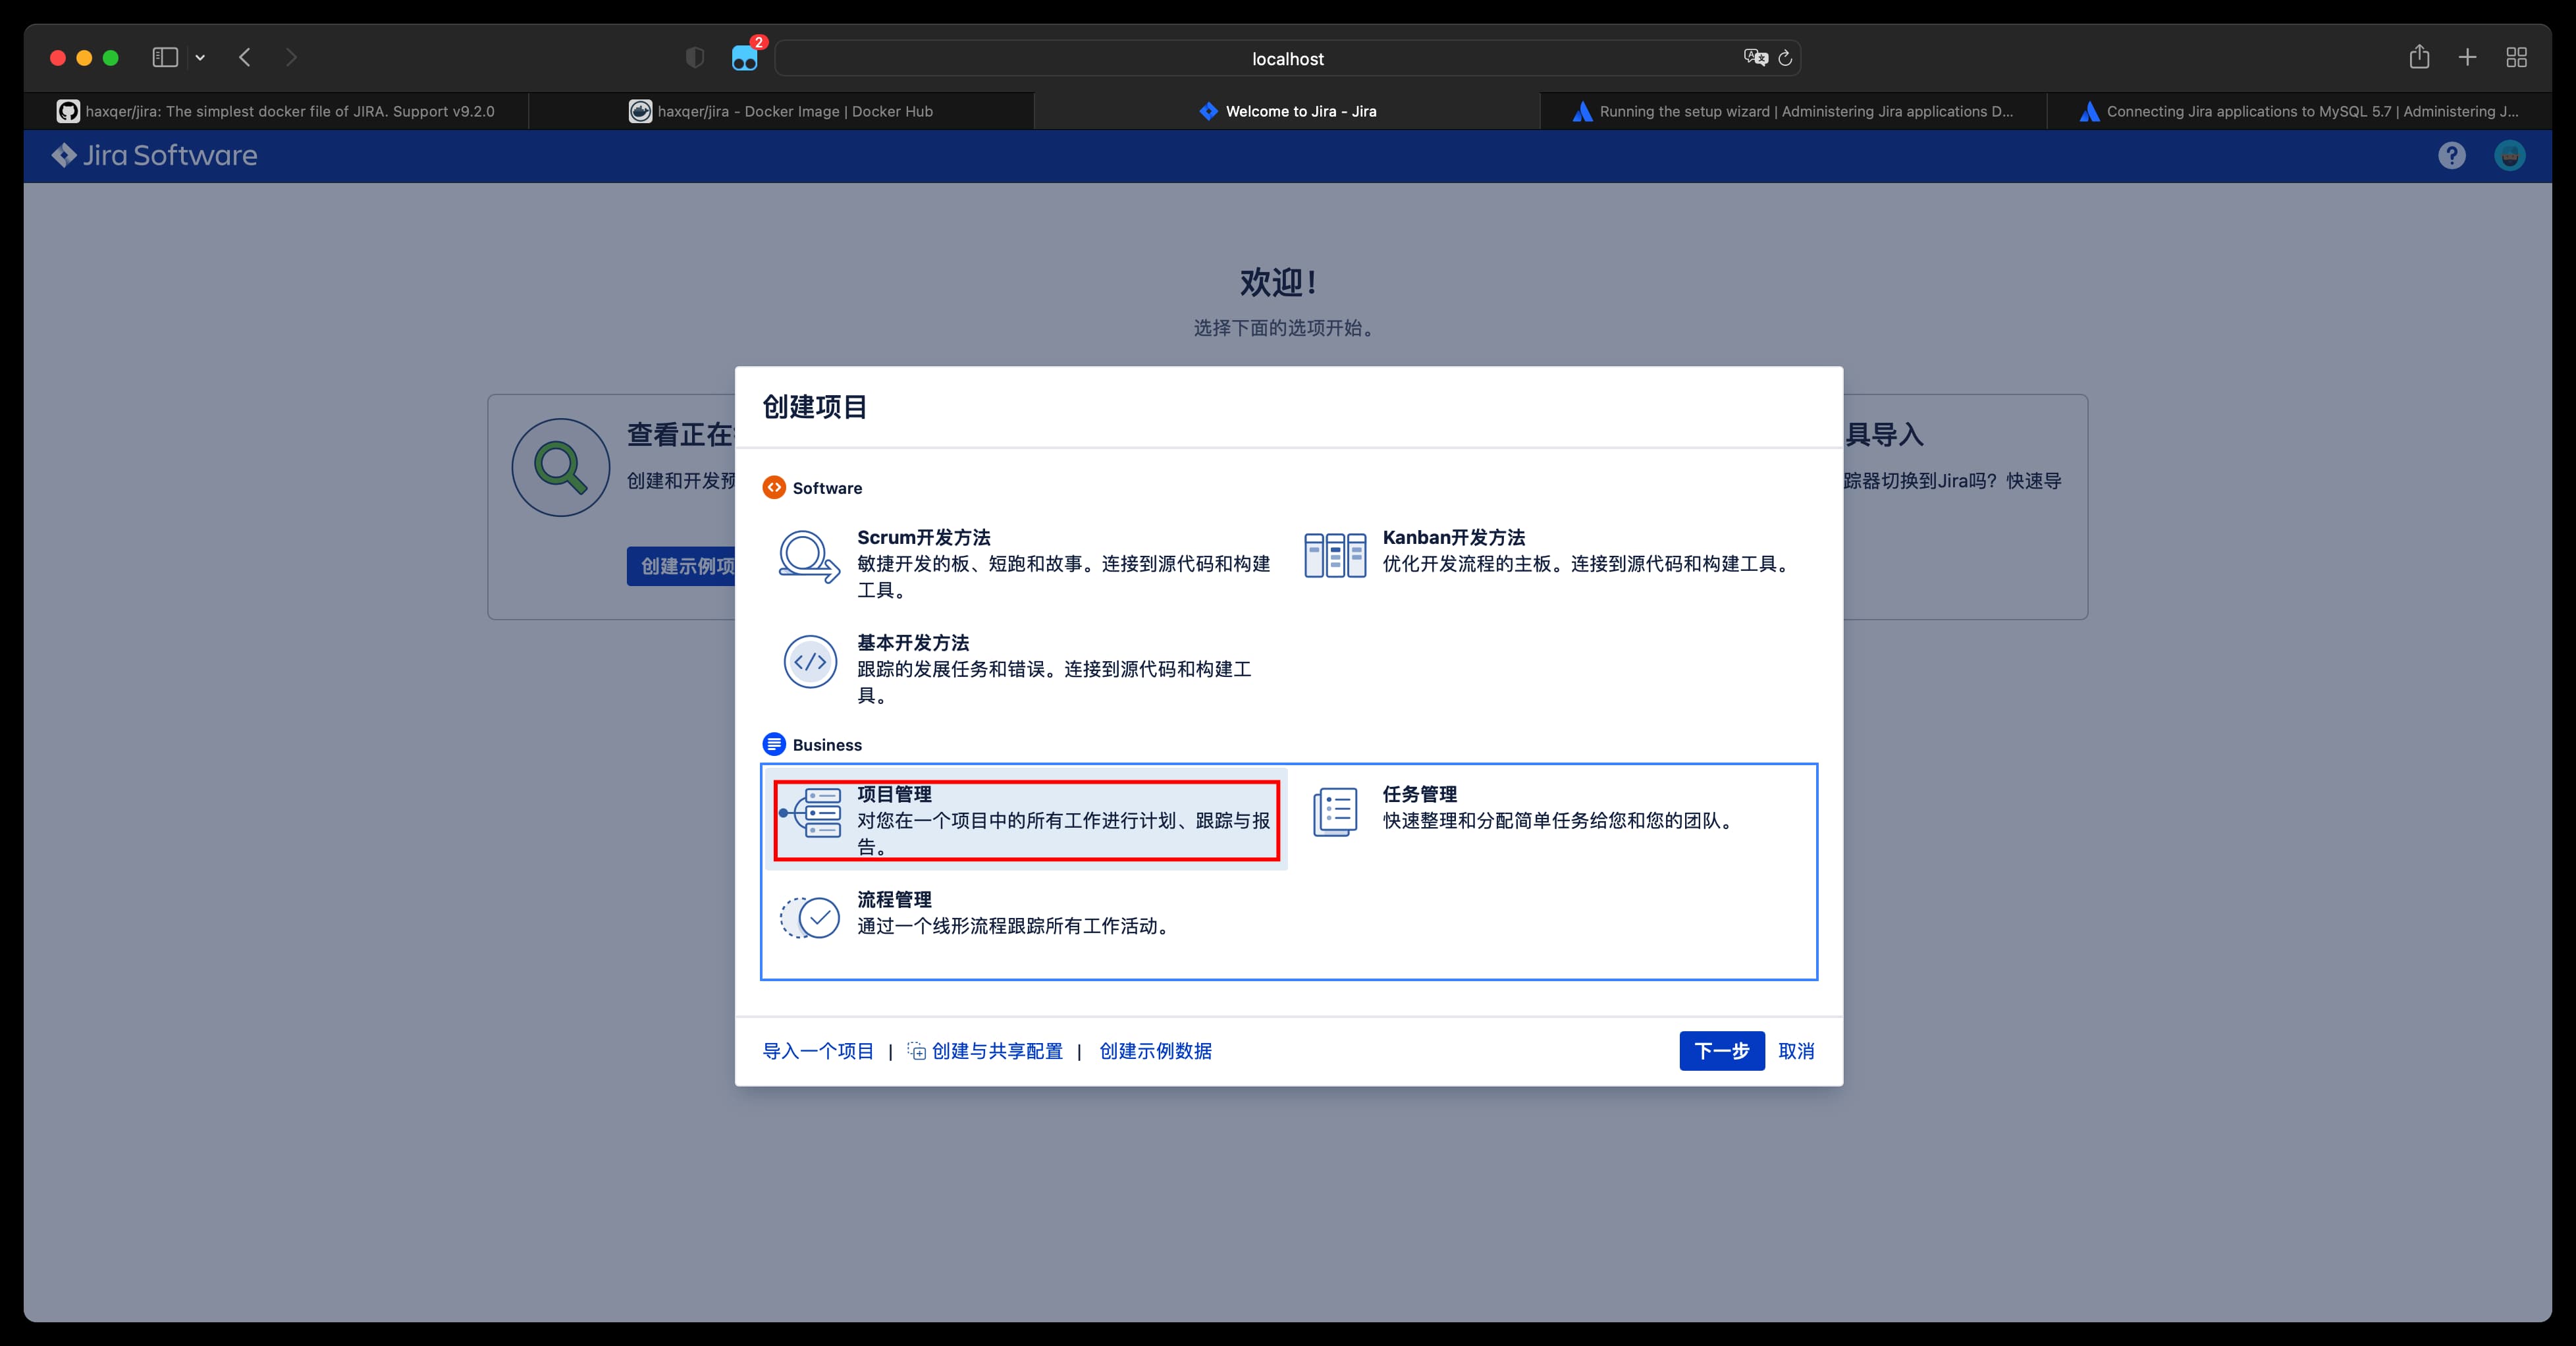Click the Business section label

point(827,745)
